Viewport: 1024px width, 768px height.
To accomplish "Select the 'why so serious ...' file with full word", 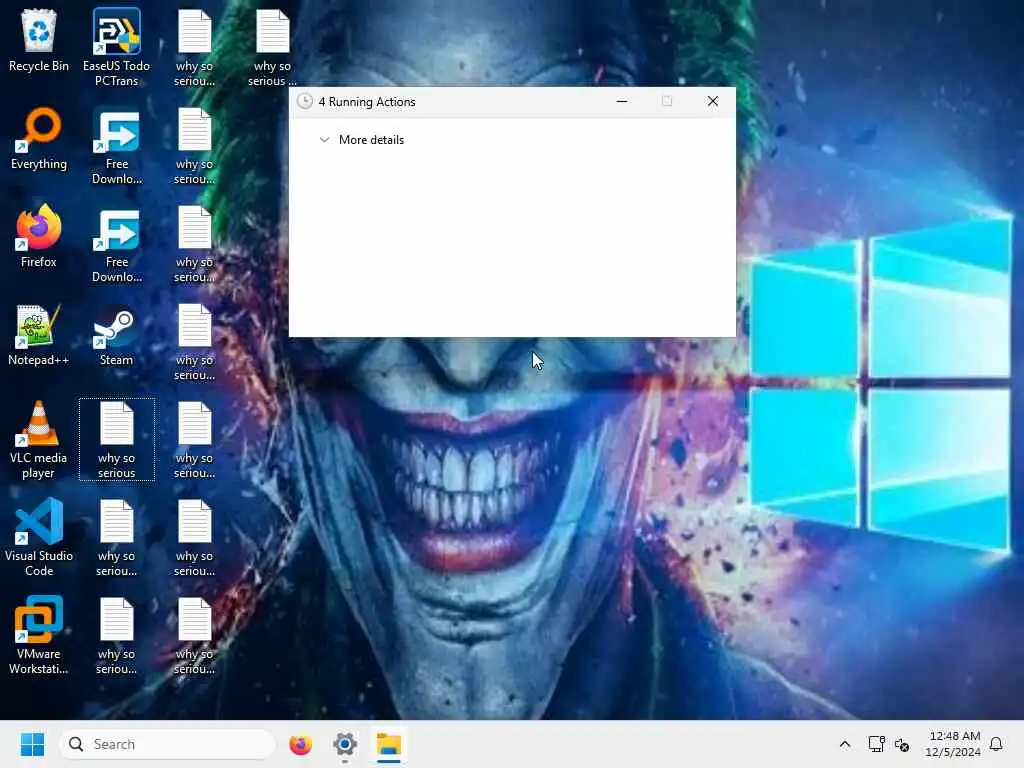I will click(x=272, y=47).
